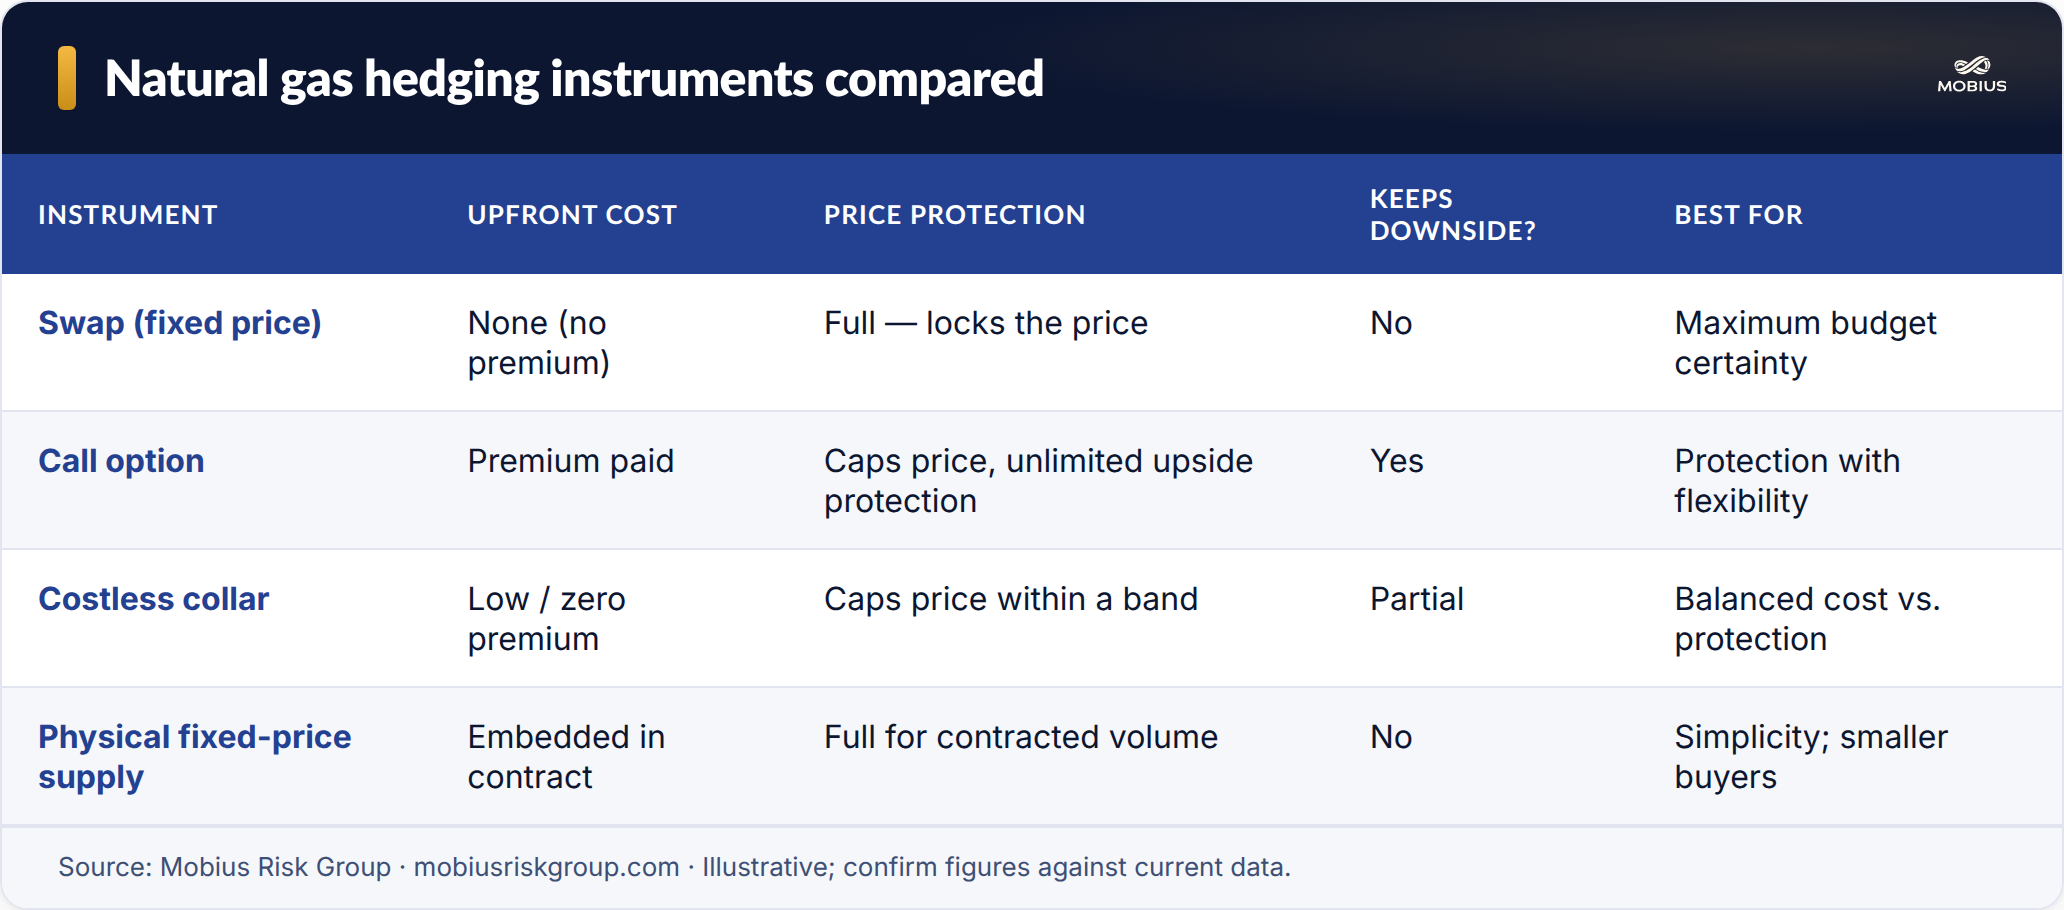
Task: Click the PRICE PROTECTION column header
Action: point(954,215)
